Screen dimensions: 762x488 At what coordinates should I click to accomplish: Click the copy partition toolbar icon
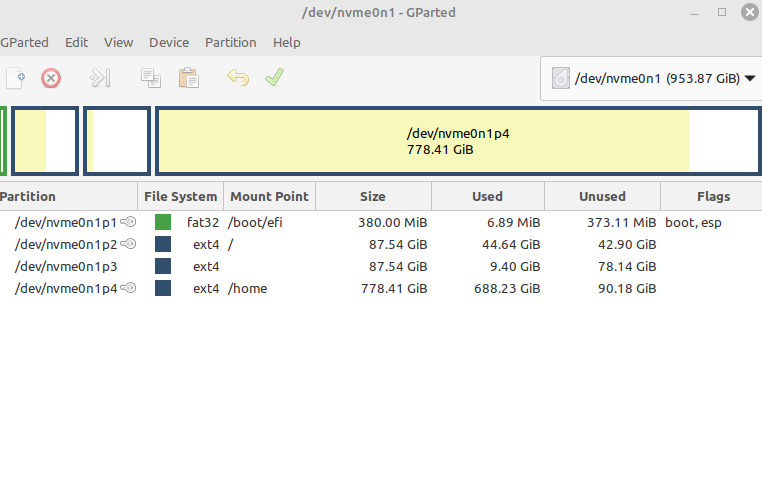point(151,78)
